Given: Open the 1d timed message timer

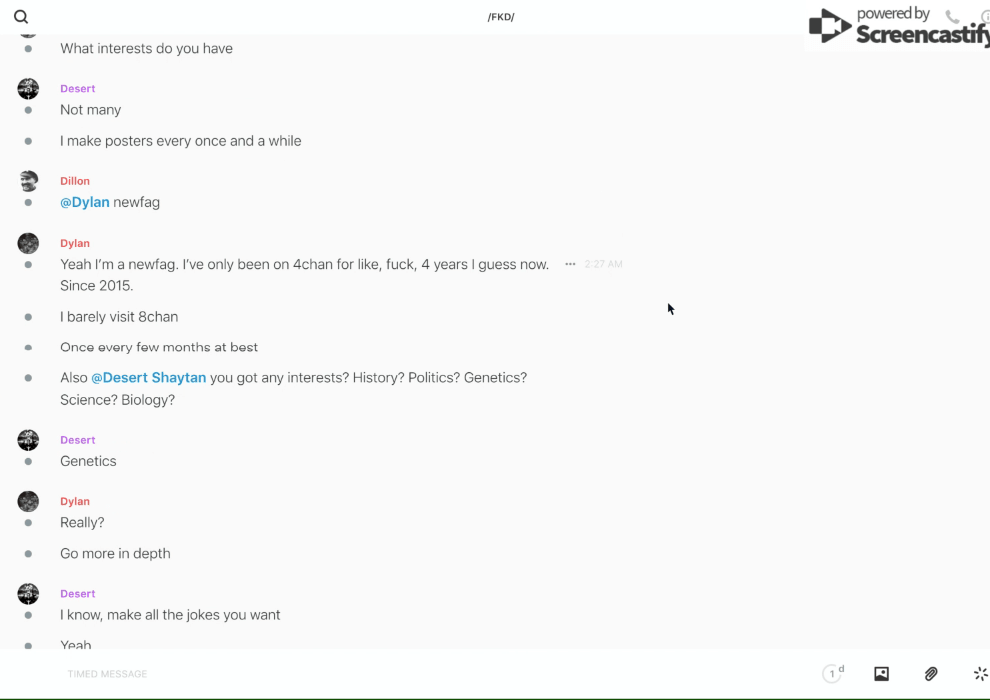Looking at the screenshot, I should [x=832, y=674].
